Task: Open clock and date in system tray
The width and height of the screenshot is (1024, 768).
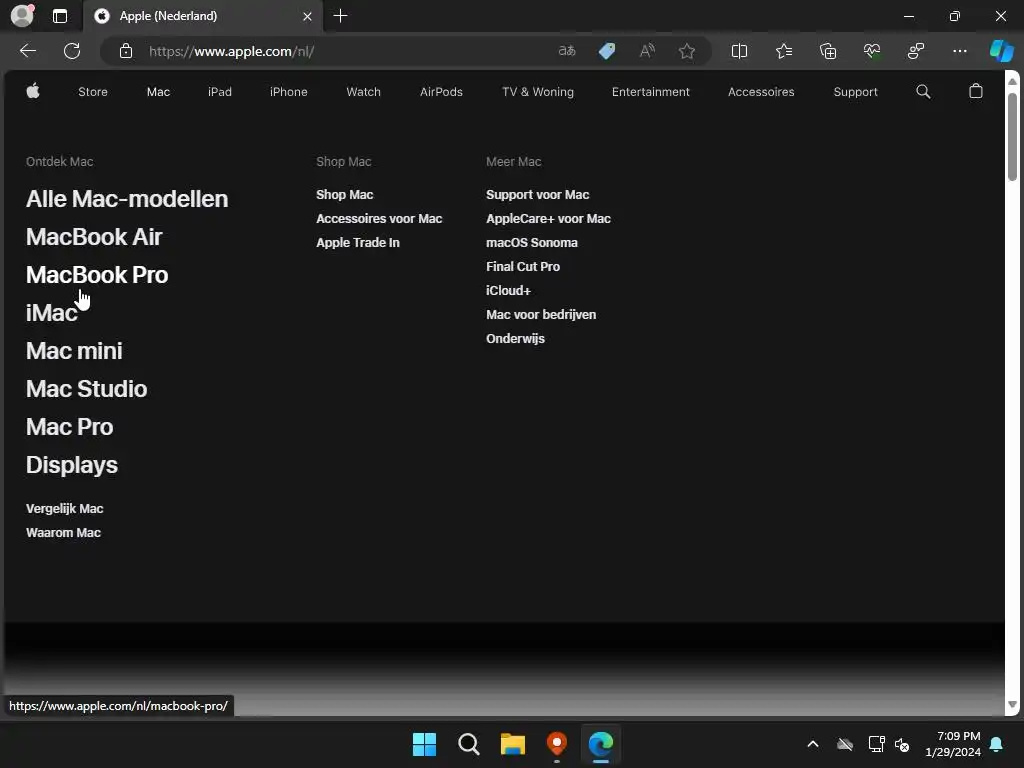Action: [953, 744]
